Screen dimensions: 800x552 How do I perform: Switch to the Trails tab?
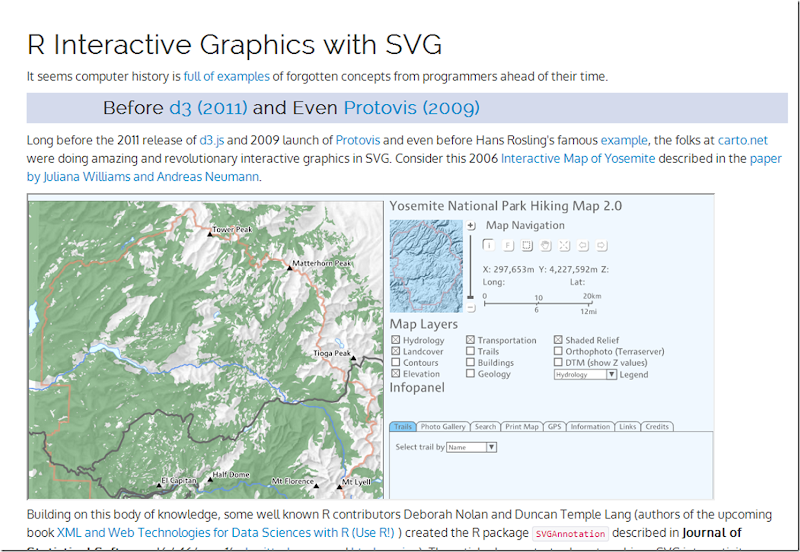point(403,426)
